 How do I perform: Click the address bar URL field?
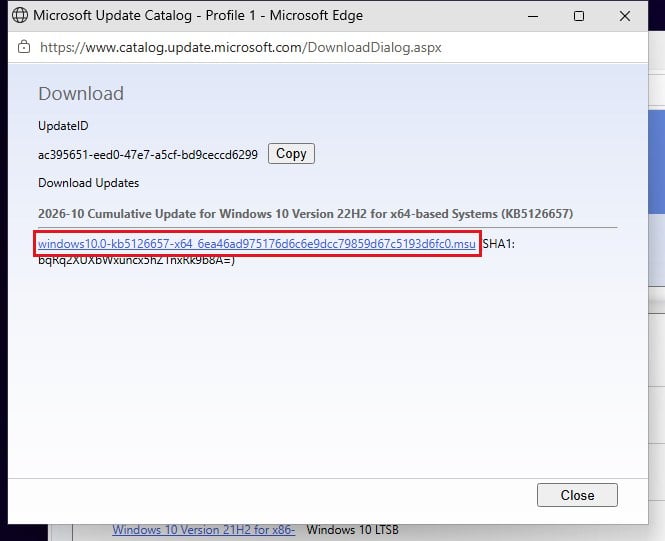tap(240, 47)
